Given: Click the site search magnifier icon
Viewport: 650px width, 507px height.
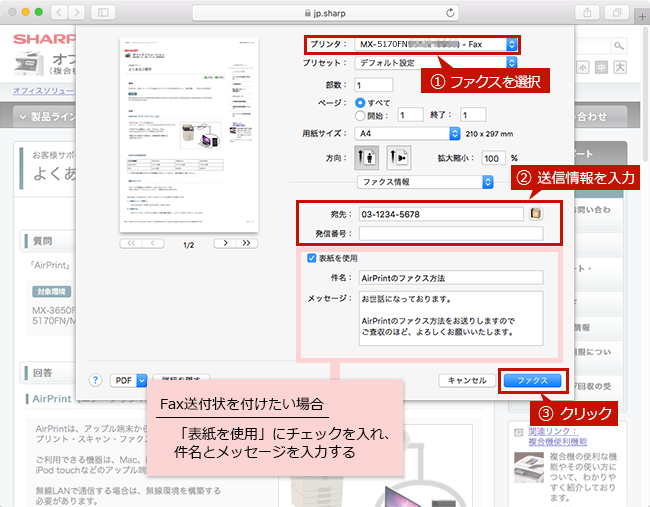Looking at the screenshot, I should [618, 46].
